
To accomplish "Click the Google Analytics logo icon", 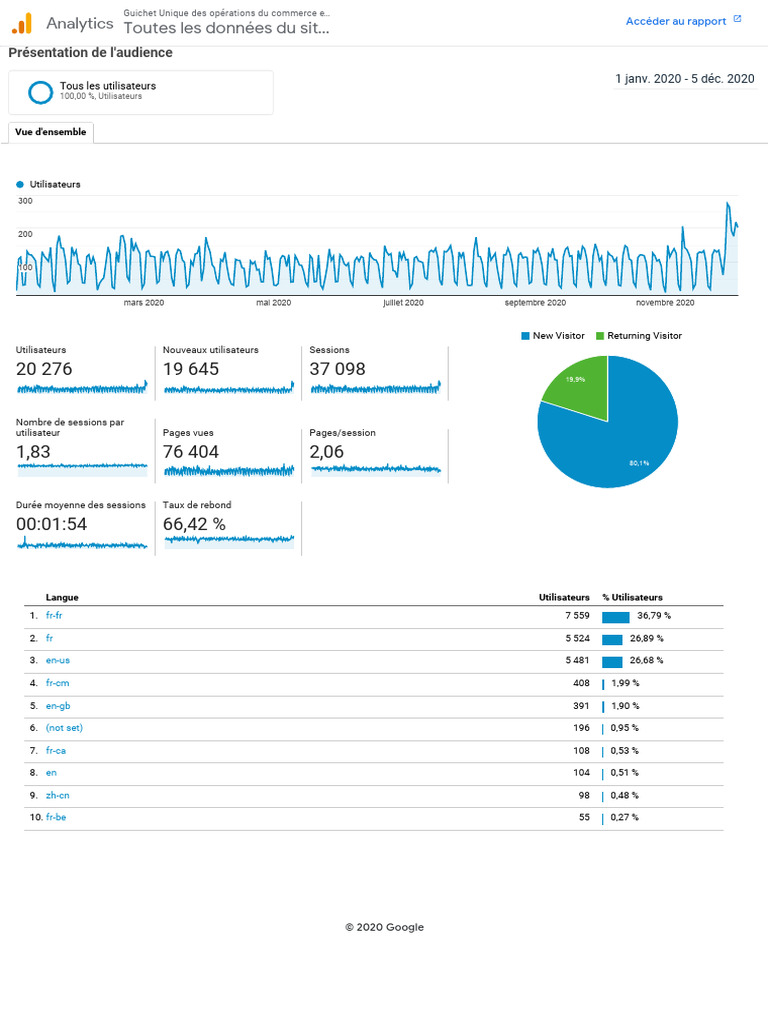I will pos(22,24).
